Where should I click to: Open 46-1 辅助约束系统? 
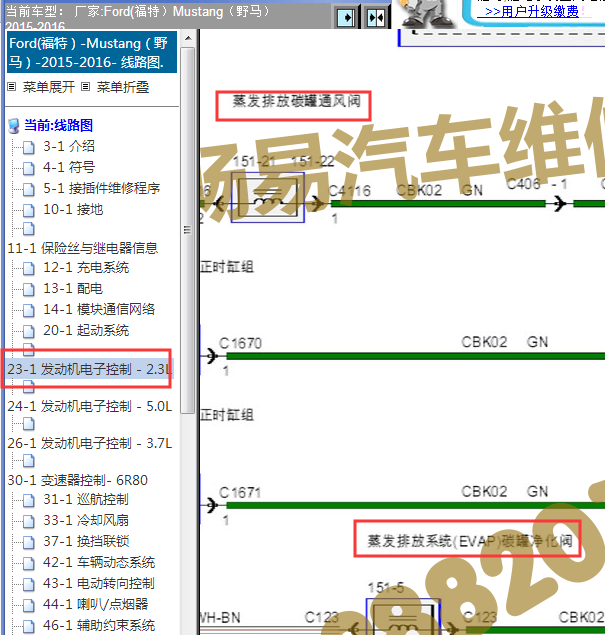[99, 626]
